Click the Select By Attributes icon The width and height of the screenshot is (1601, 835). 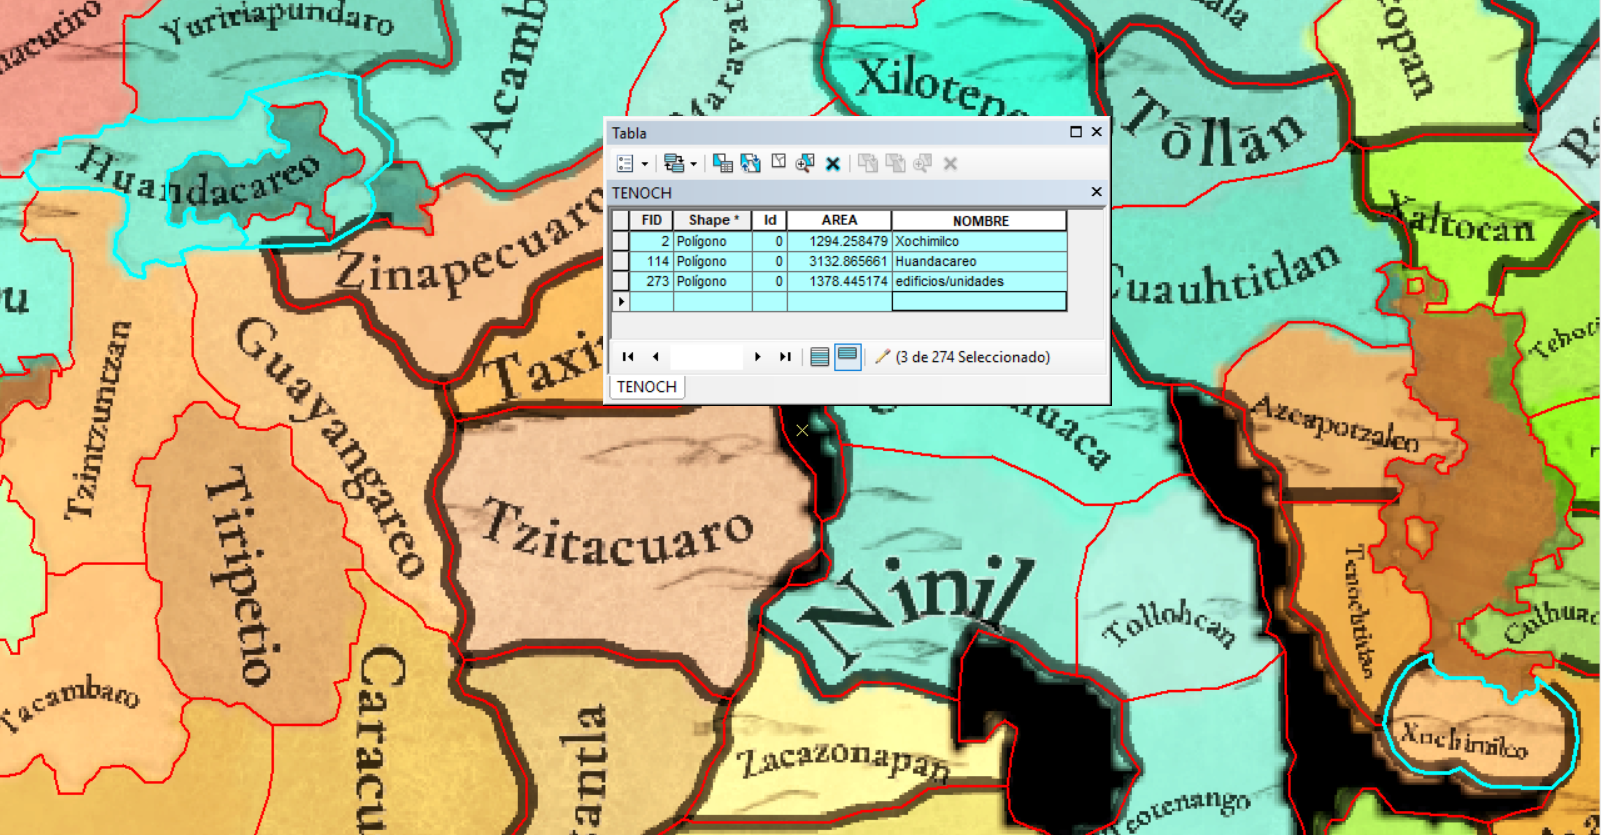(x=722, y=163)
